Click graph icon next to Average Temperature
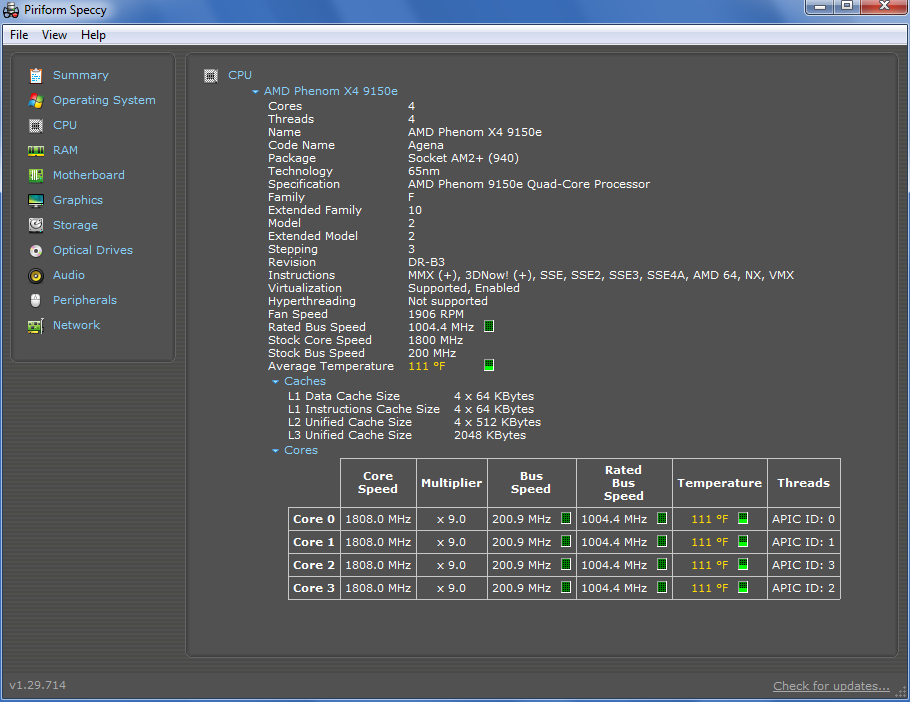The height and width of the screenshot is (702, 910). pos(489,366)
